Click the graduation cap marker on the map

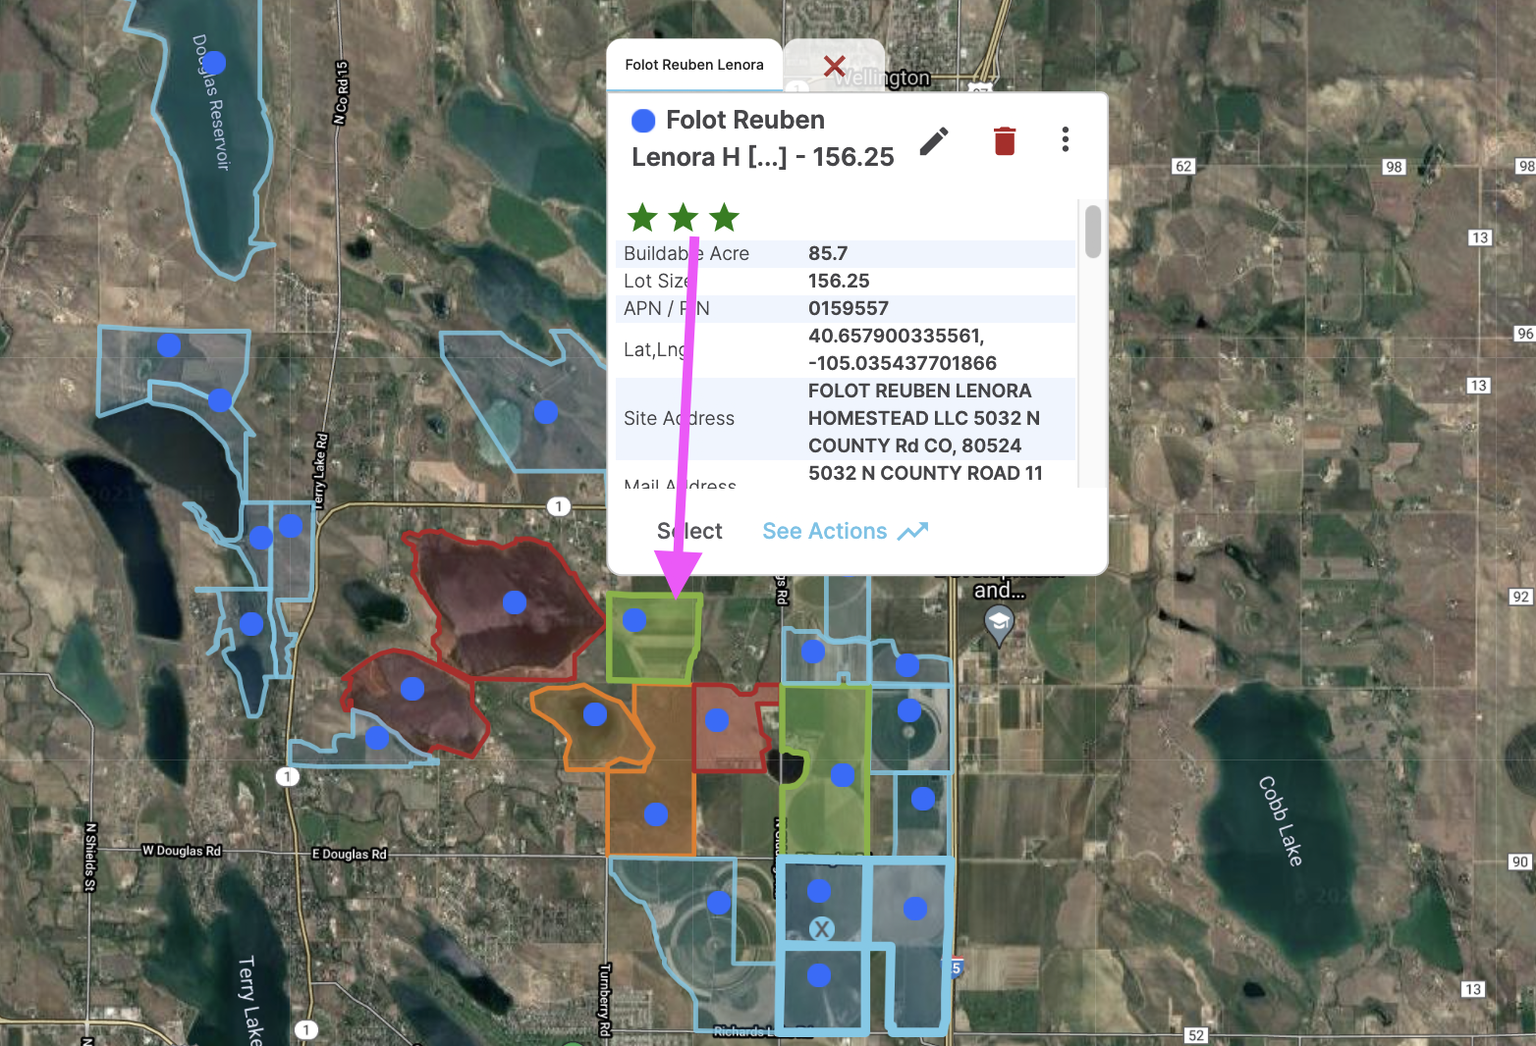[996, 620]
